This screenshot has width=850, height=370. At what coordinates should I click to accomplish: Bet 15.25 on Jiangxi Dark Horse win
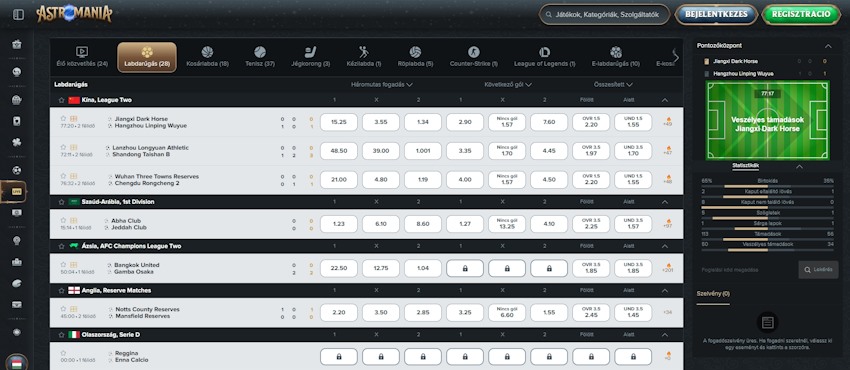coord(339,122)
